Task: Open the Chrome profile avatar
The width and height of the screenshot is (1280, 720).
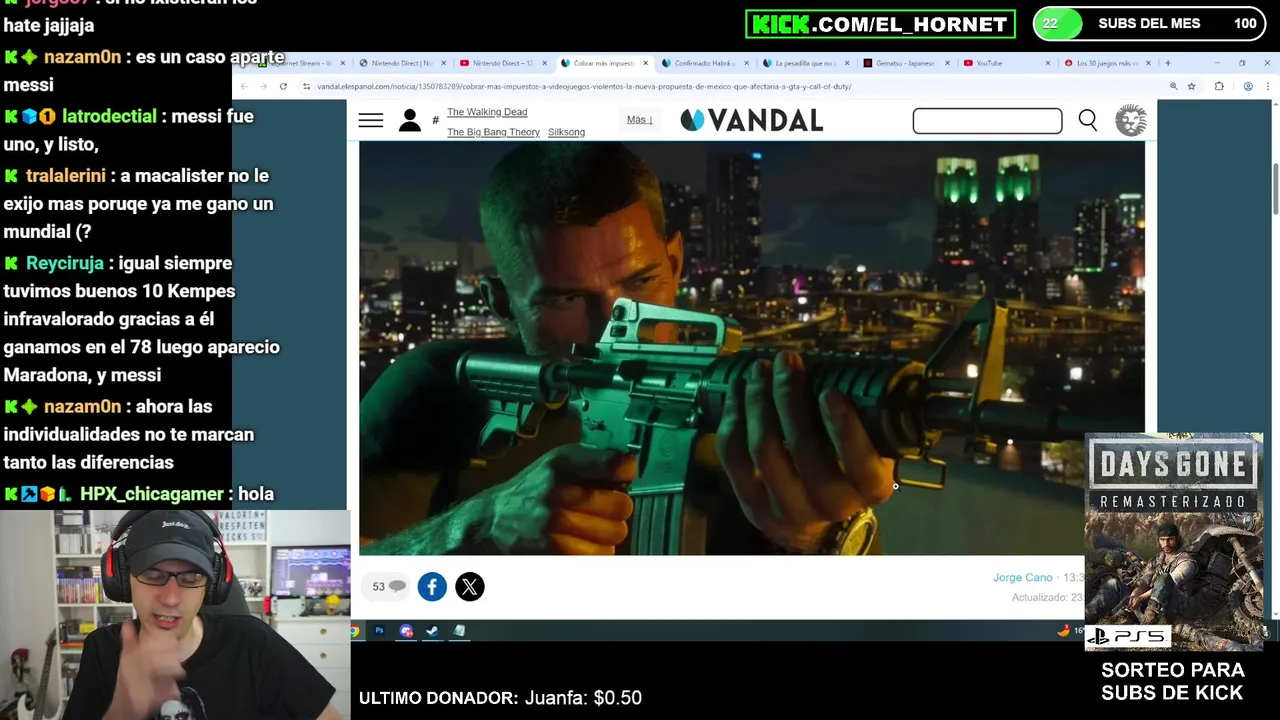Action: coord(1248,87)
